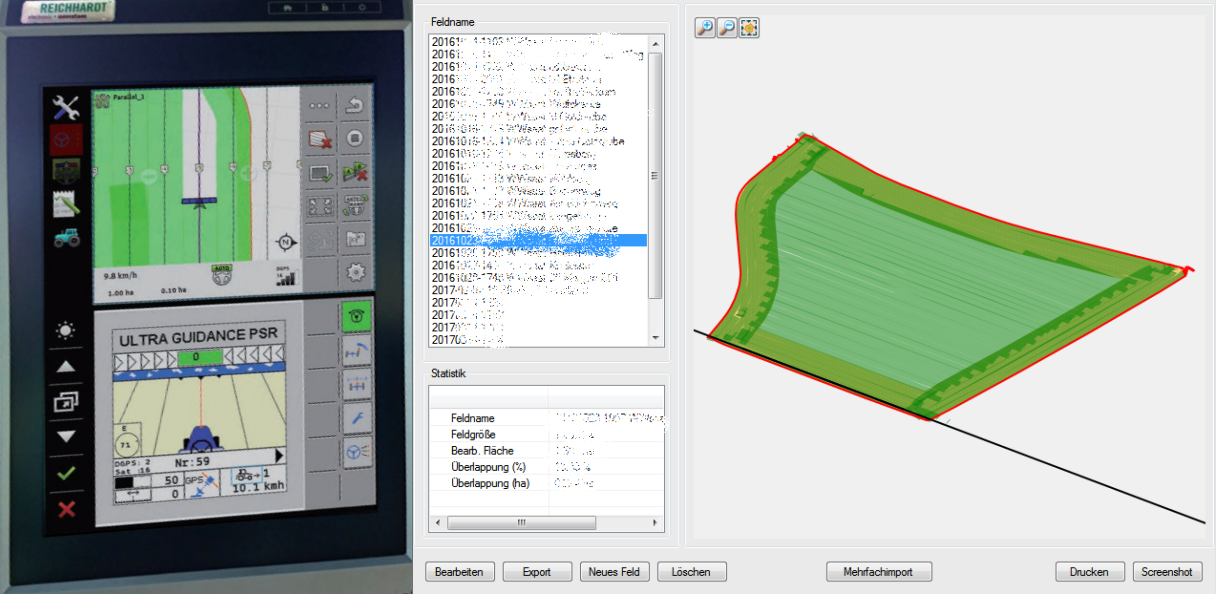1216x594 pixels.
Task: Click the Bearbeiten button
Action: [x=460, y=572]
